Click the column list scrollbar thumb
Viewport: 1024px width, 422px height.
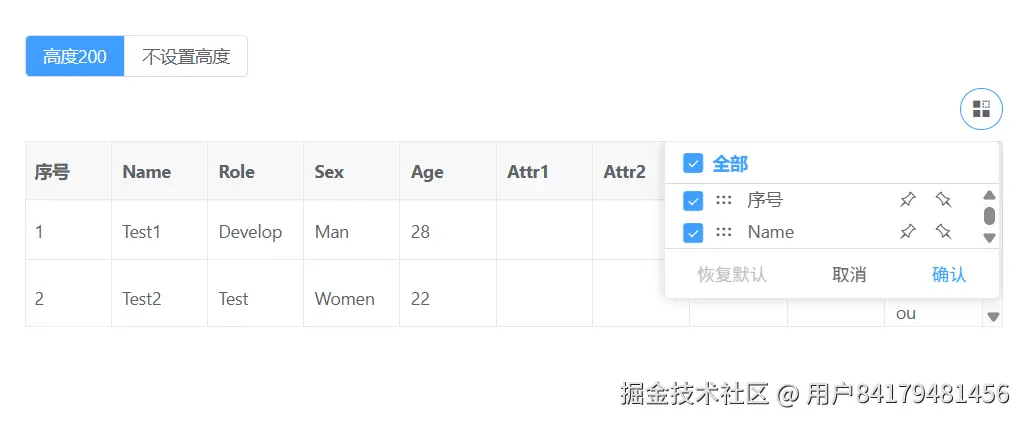[989, 215]
